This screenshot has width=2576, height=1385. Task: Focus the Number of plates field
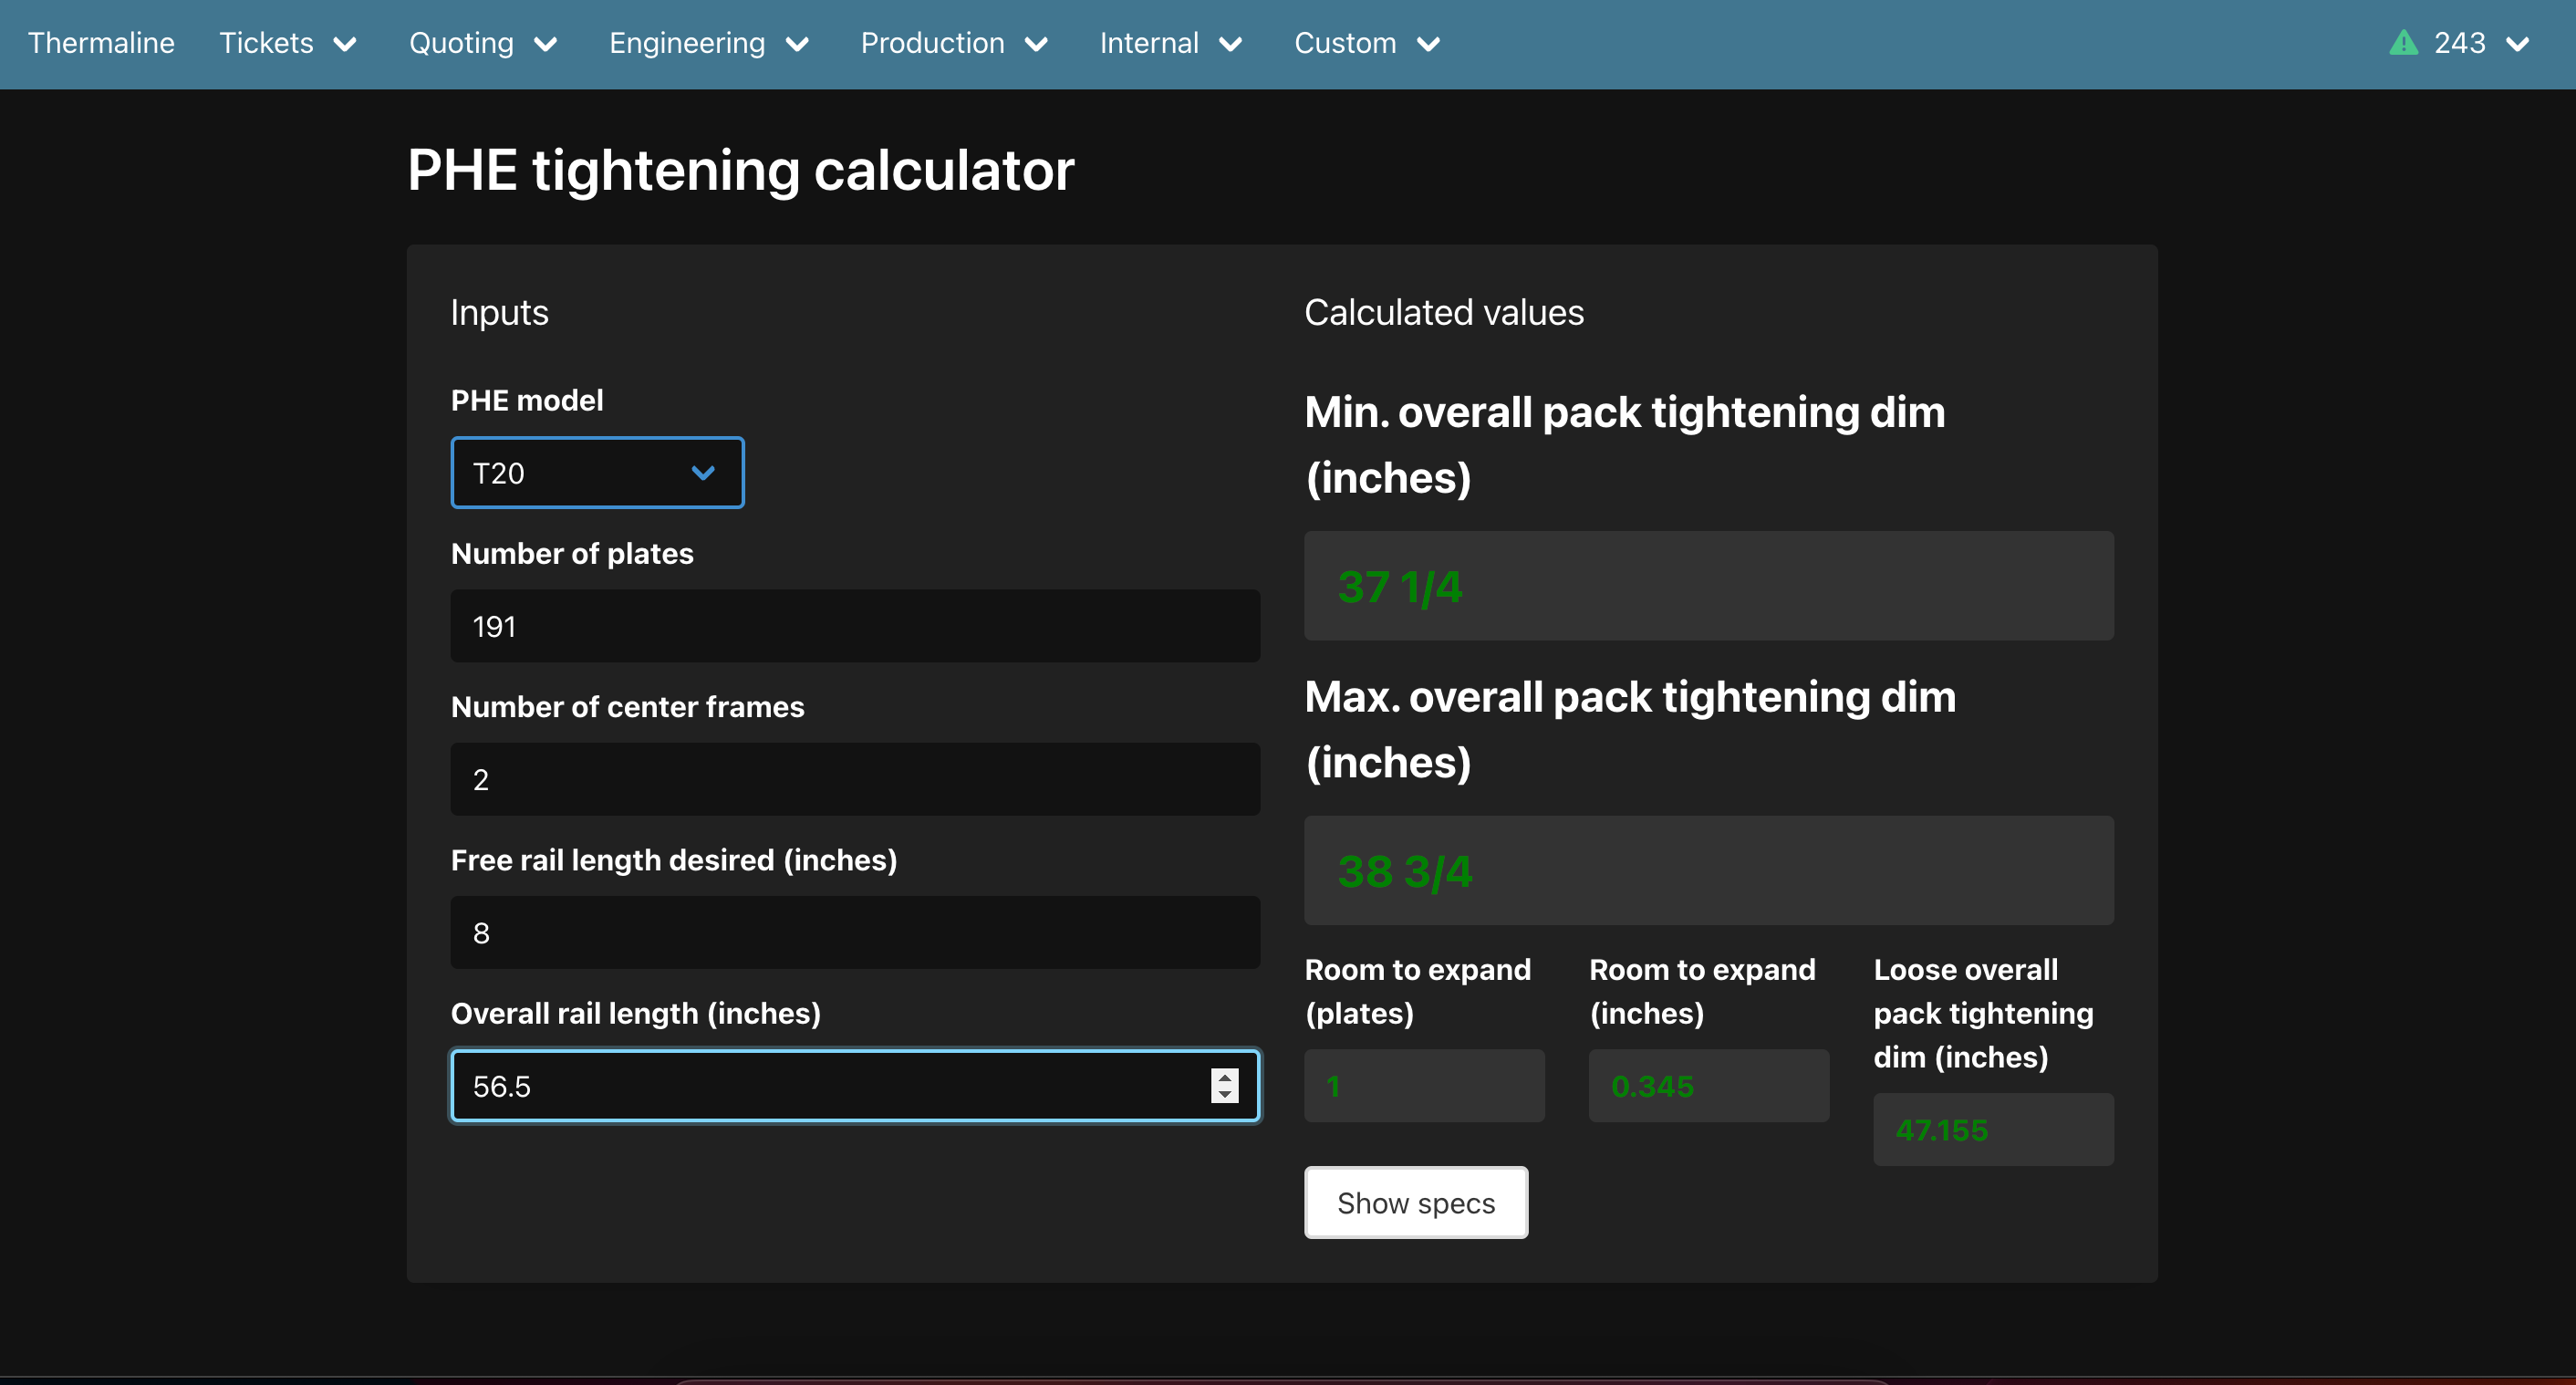pyautogui.click(x=855, y=626)
